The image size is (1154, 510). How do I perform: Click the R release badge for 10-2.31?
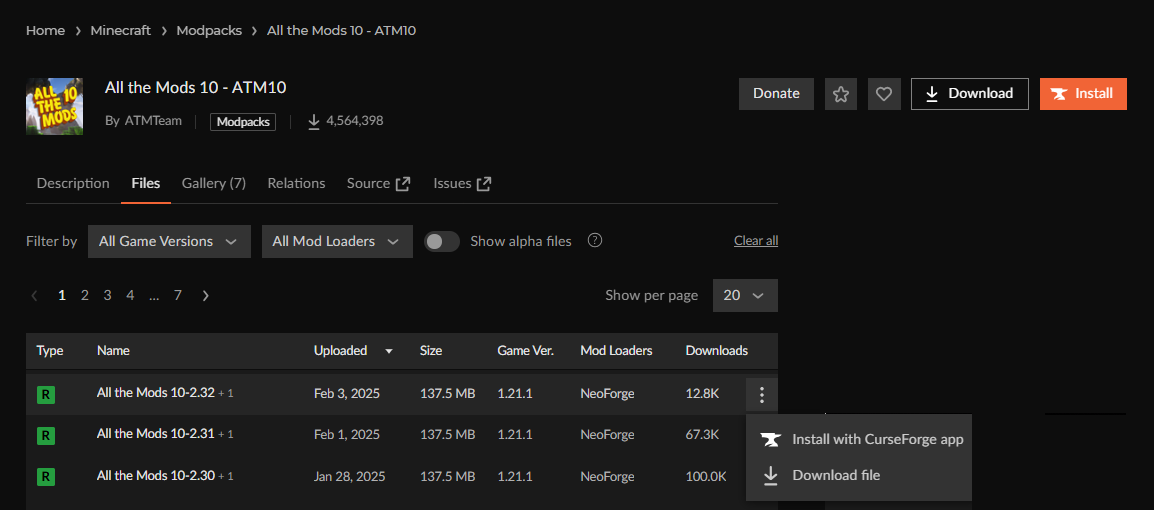pos(46,436)
